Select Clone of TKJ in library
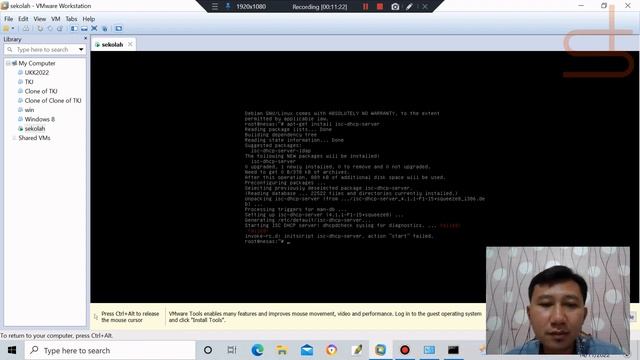 pyautogui.click(x=41, y=91)
